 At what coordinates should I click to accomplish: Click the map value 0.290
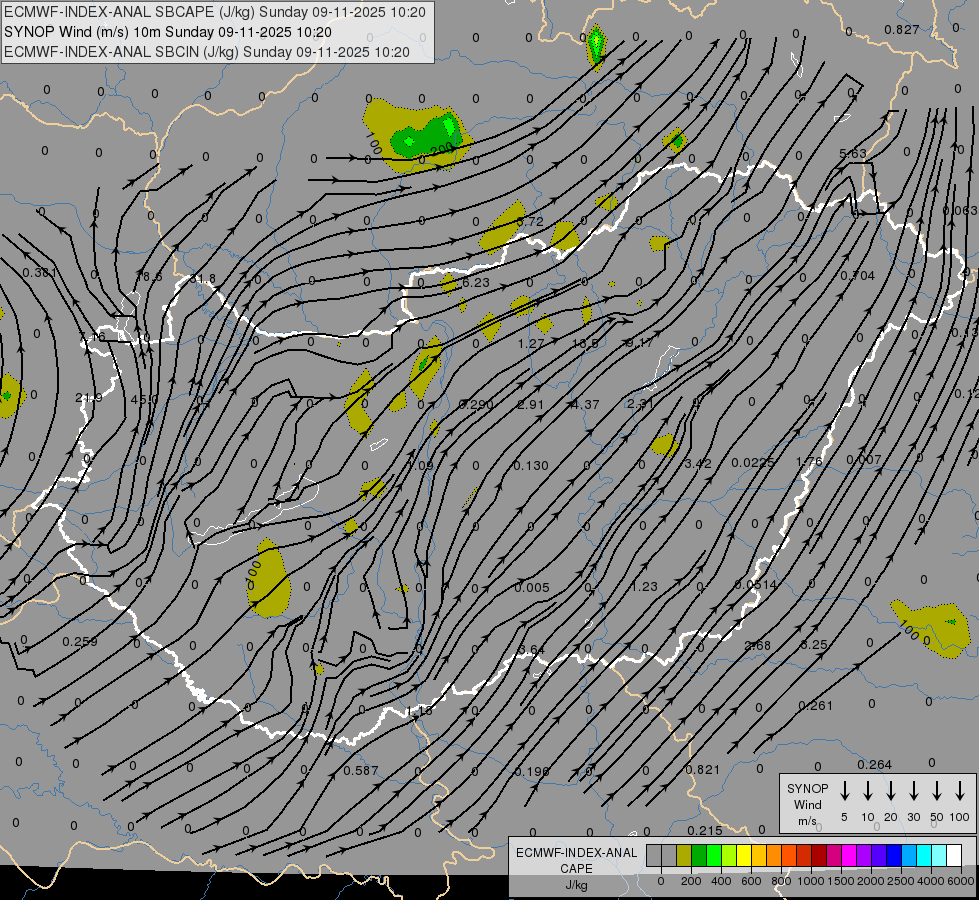pyautogui.click(x=476, y=404)
